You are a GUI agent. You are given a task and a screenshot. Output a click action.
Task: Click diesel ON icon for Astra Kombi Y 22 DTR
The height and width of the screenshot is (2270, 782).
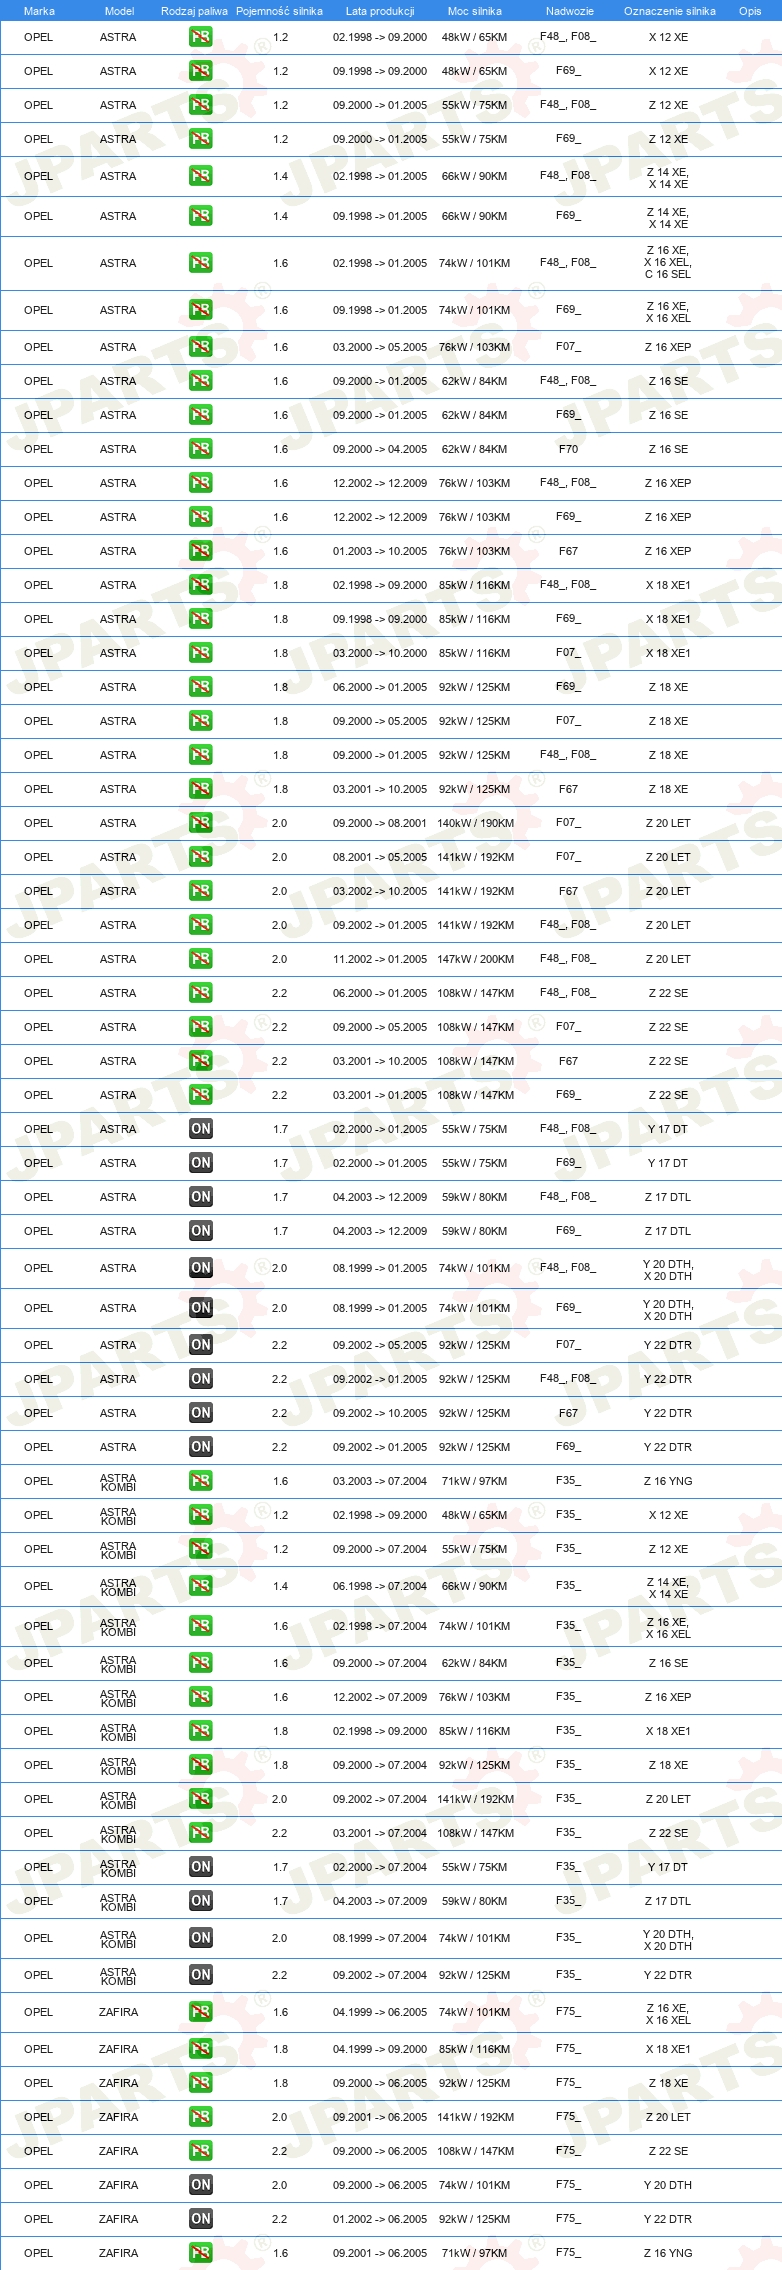pos(201,1975)
